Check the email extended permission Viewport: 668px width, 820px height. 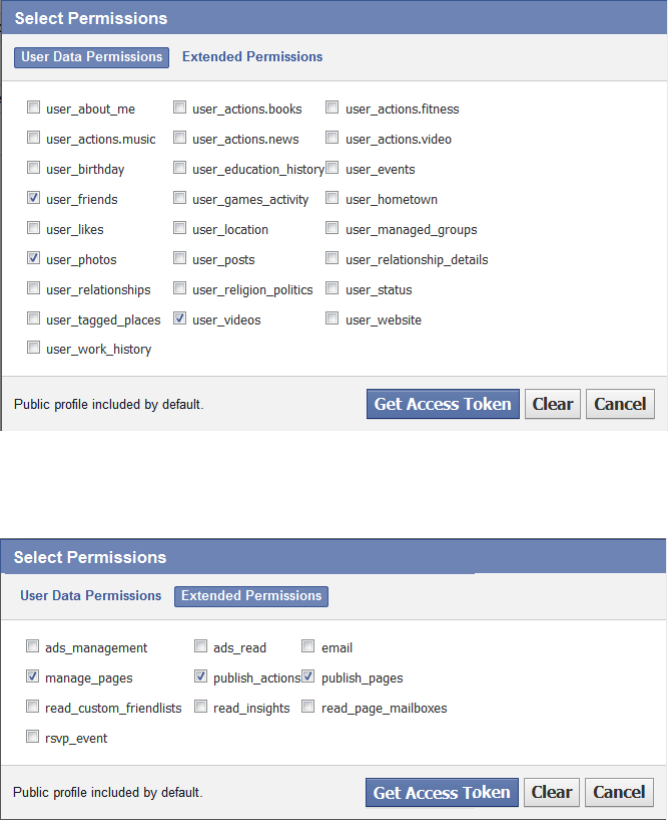click(x=309, y=647)
